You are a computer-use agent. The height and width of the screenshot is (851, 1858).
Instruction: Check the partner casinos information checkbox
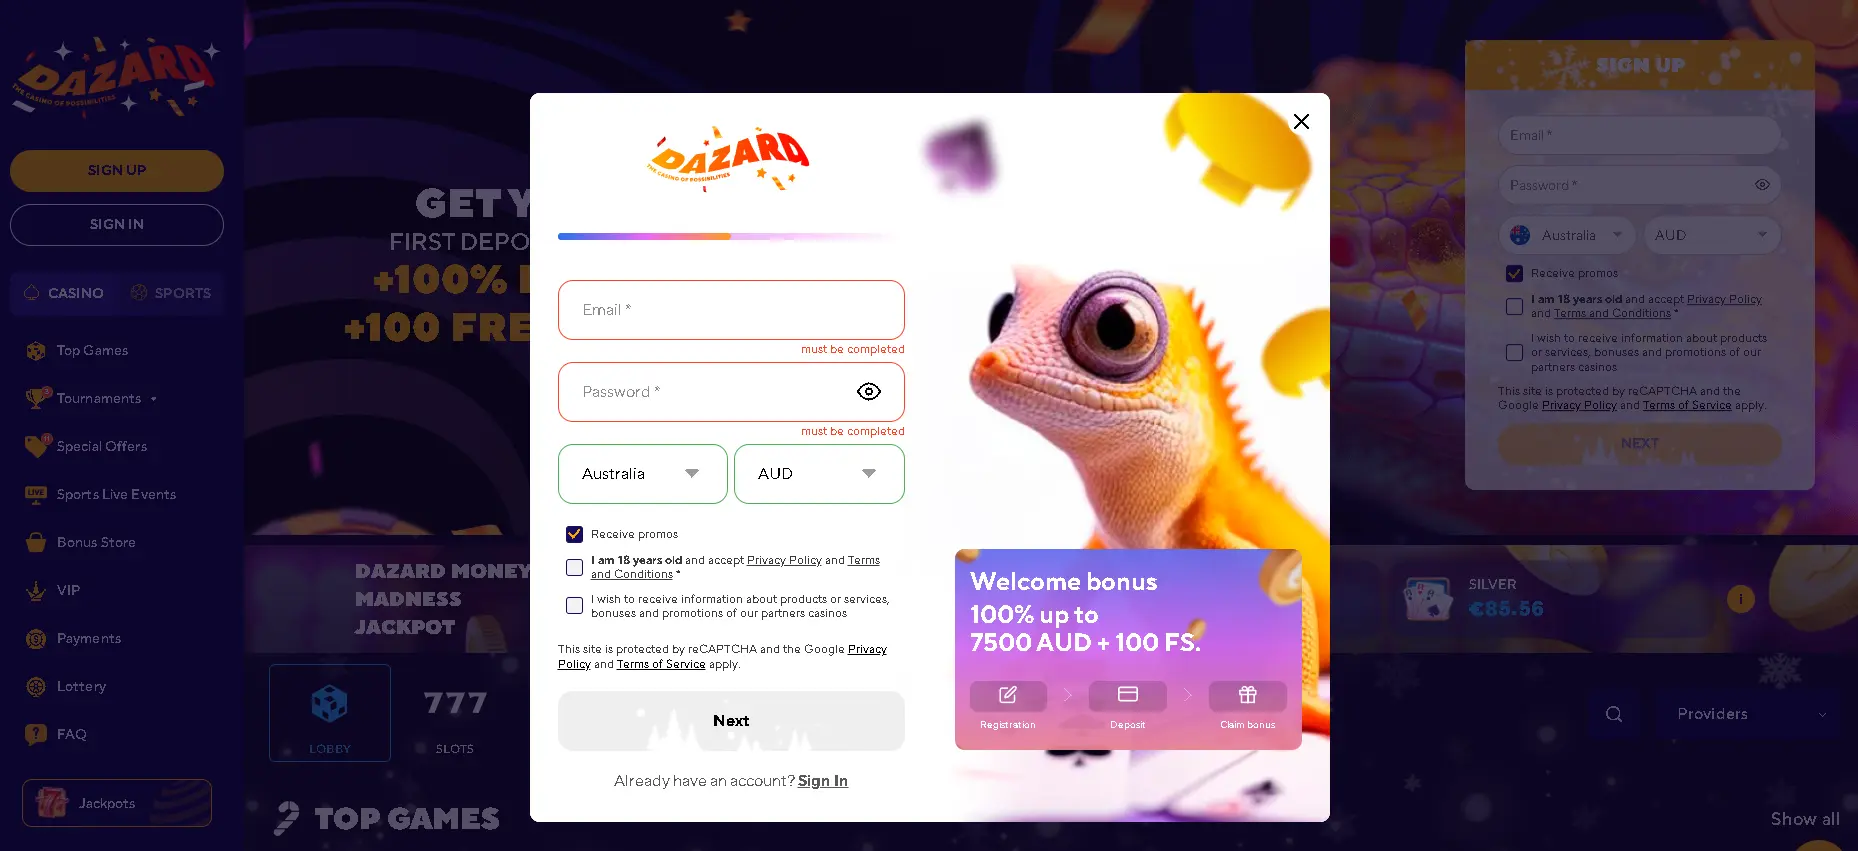tap(575, 606)
